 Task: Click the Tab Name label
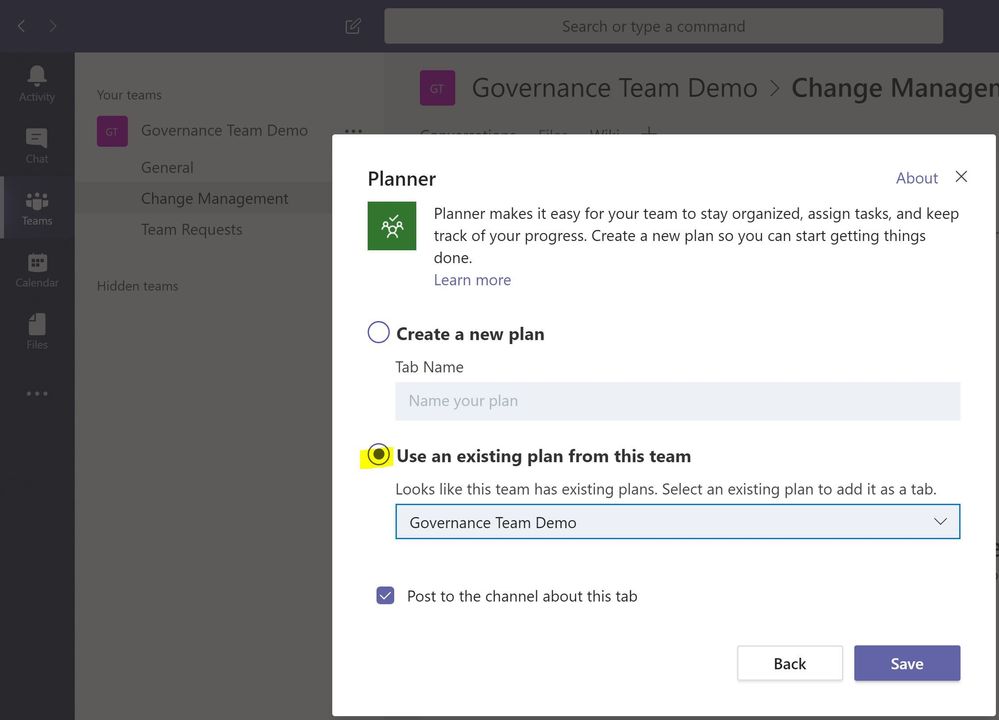tap(429, 367)
